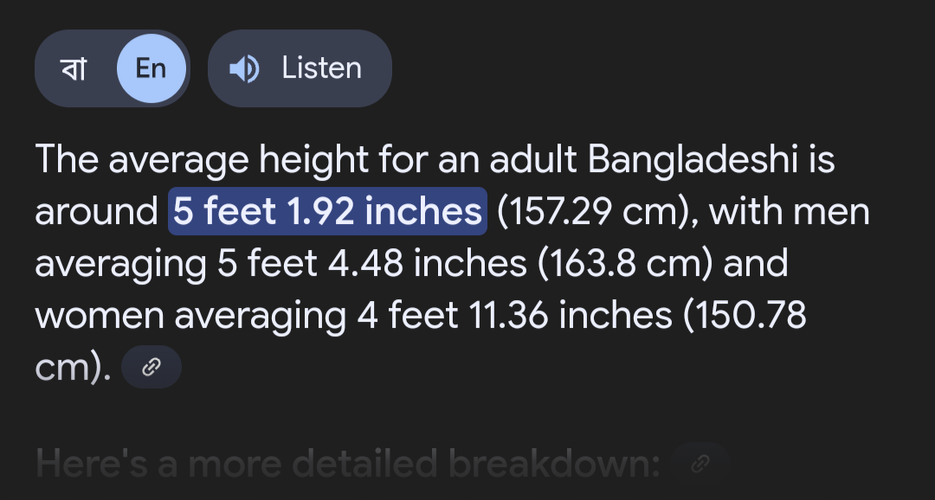The width and height of the screenshot is (935, 500).
Task: Switch language to Bangla (বা)
Action: [x=73, y=69]
